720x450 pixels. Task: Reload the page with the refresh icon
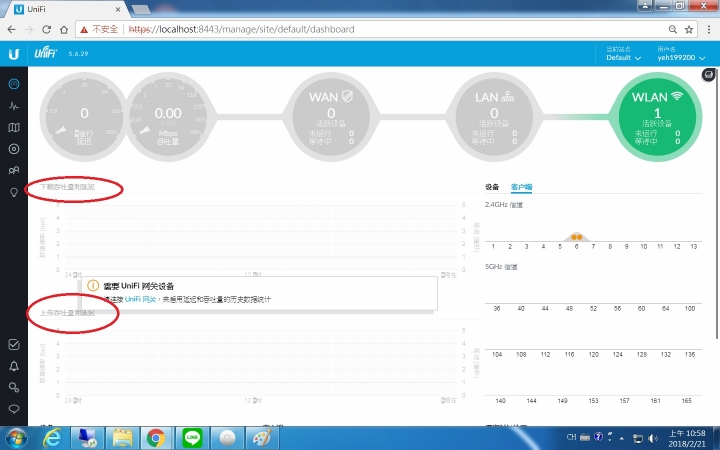[46, 29]
